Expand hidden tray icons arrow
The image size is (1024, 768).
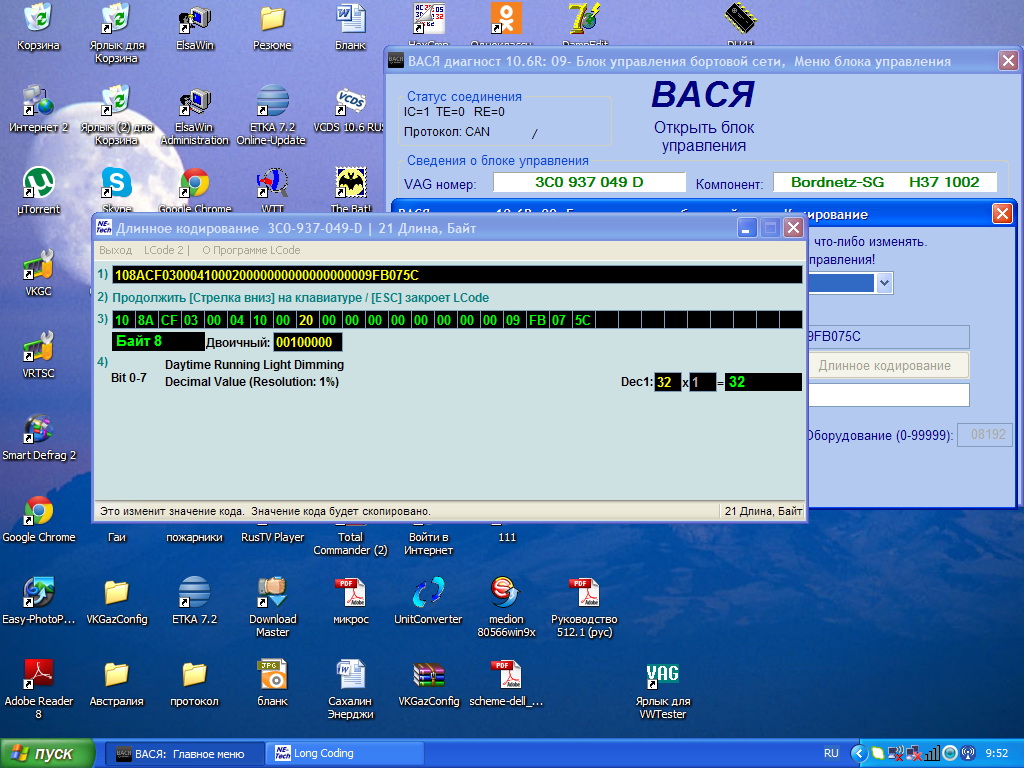click(859, 754)
